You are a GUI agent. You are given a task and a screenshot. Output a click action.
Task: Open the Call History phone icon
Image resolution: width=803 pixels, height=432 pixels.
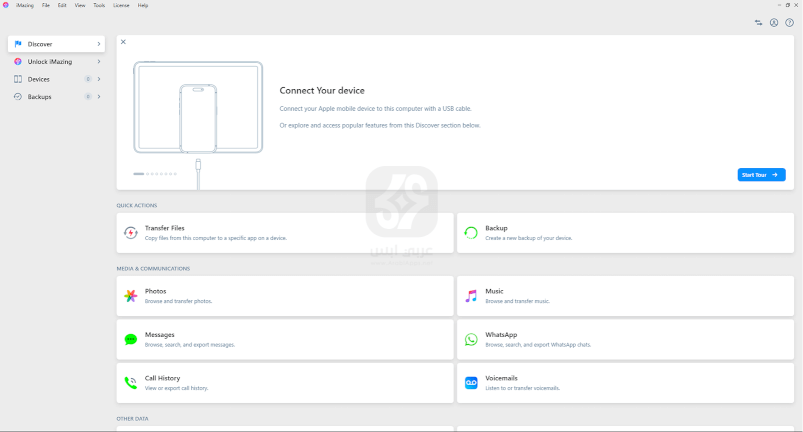130,383
